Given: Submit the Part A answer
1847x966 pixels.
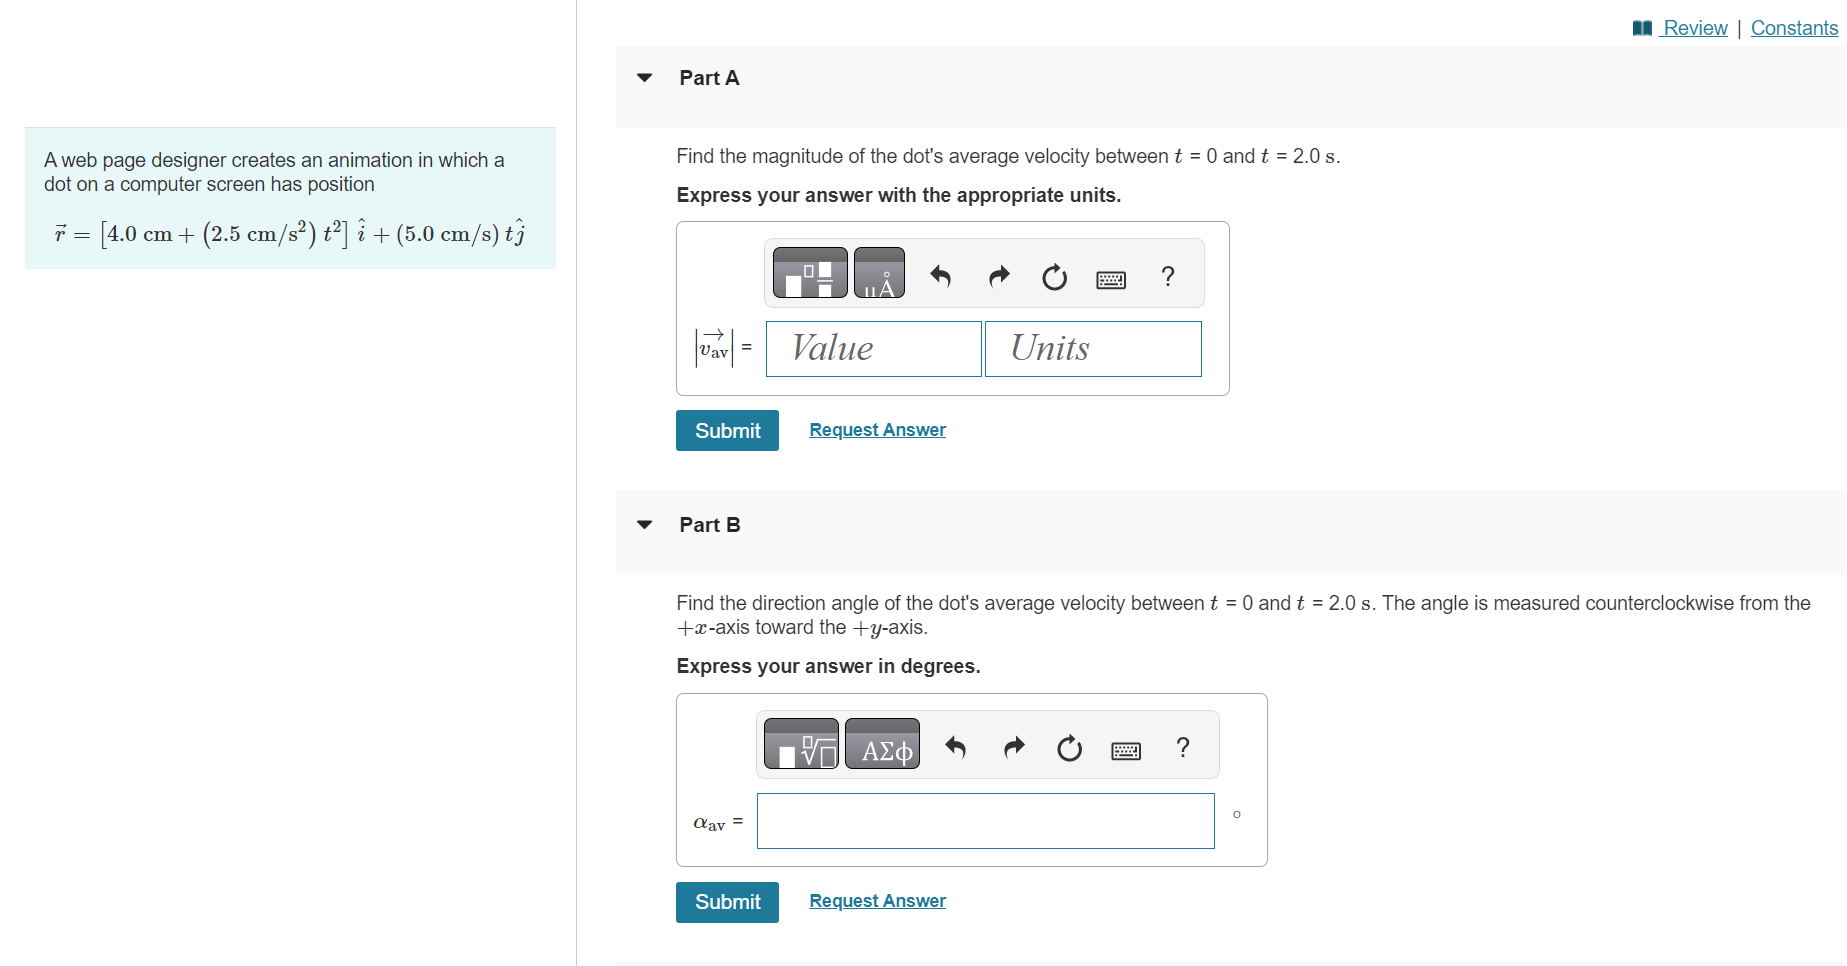Looking at the screenshot, I should pyautogui.click(x=727, y=430).
